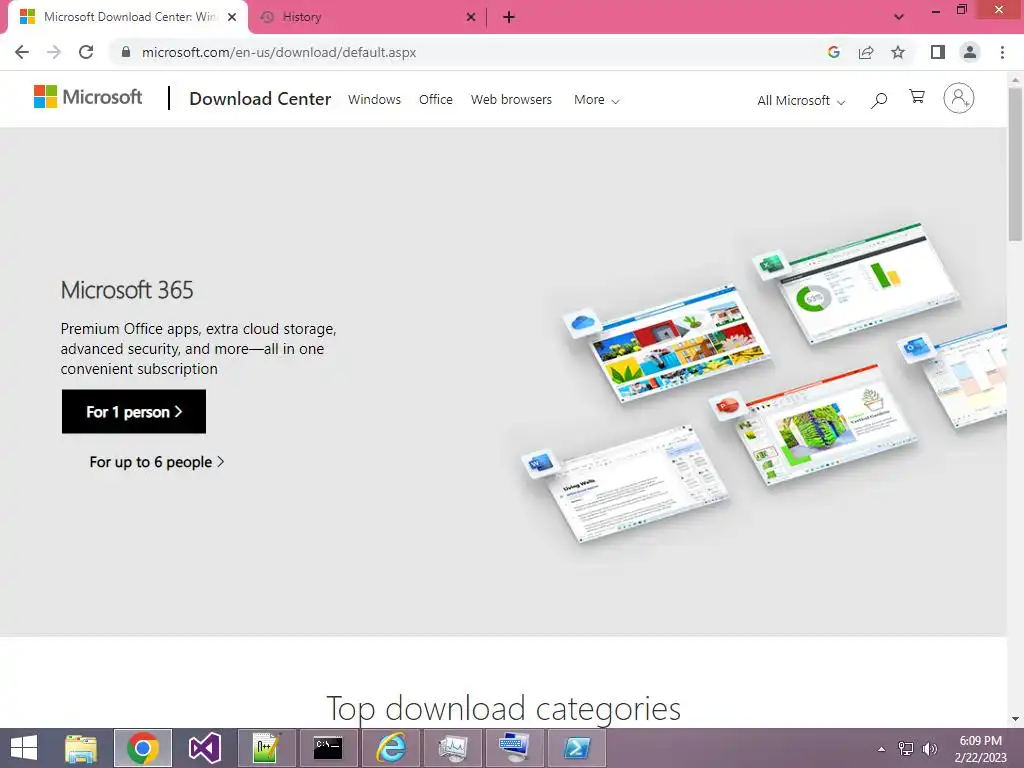This screenshot has width=1024, height=768.
Task: Click the Microsoft logo
Action: click(88, 97)
